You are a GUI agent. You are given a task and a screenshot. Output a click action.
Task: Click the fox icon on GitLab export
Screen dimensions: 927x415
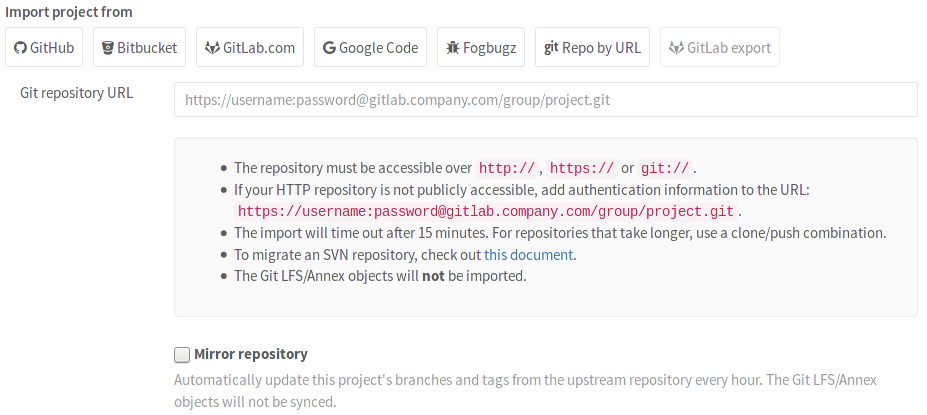[677, 48]
